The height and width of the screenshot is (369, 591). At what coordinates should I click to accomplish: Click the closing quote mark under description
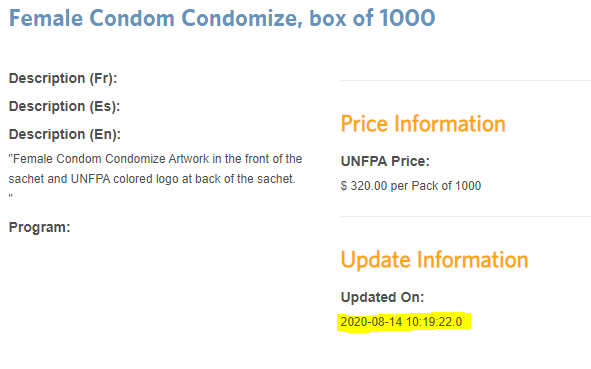point(11,196)
